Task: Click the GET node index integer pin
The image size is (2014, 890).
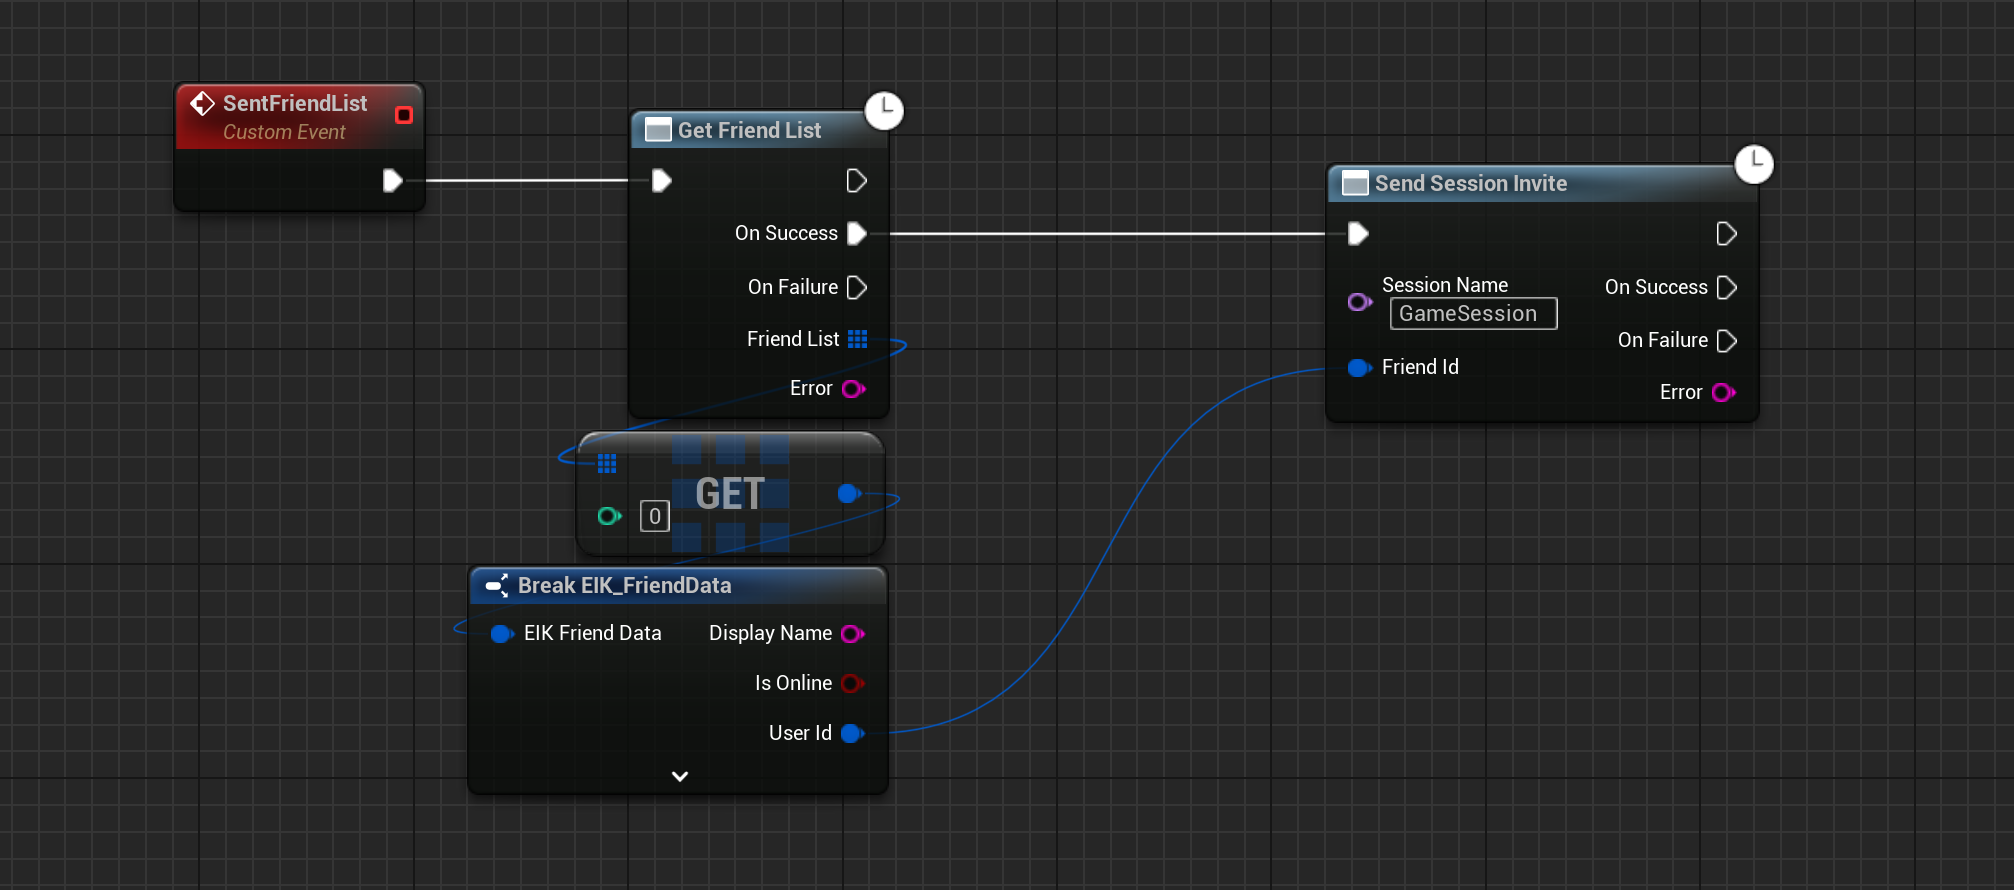Action: pos(608,516)
